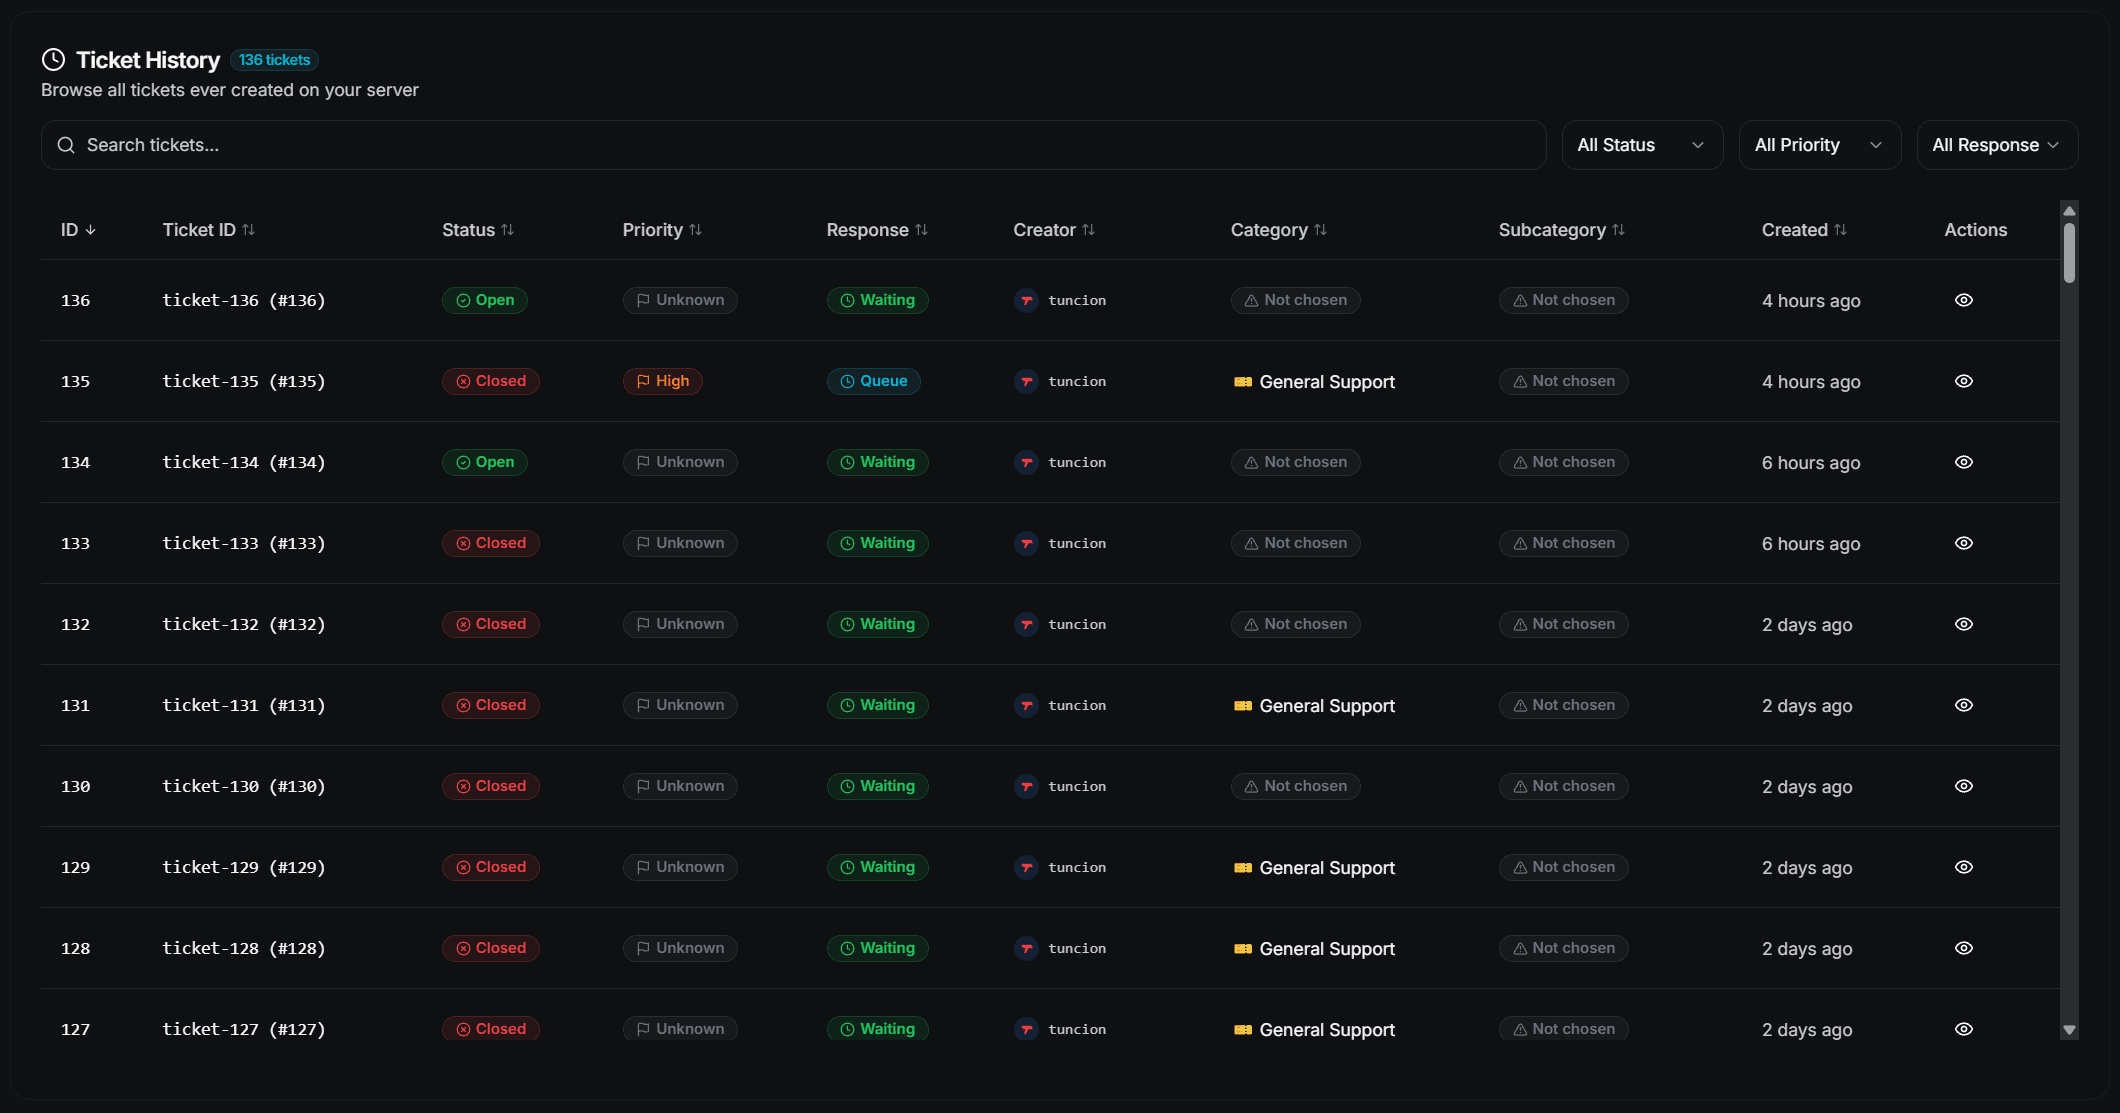Sort table by Priority header
This screenshot has width=2120, height=1113.
662,230
